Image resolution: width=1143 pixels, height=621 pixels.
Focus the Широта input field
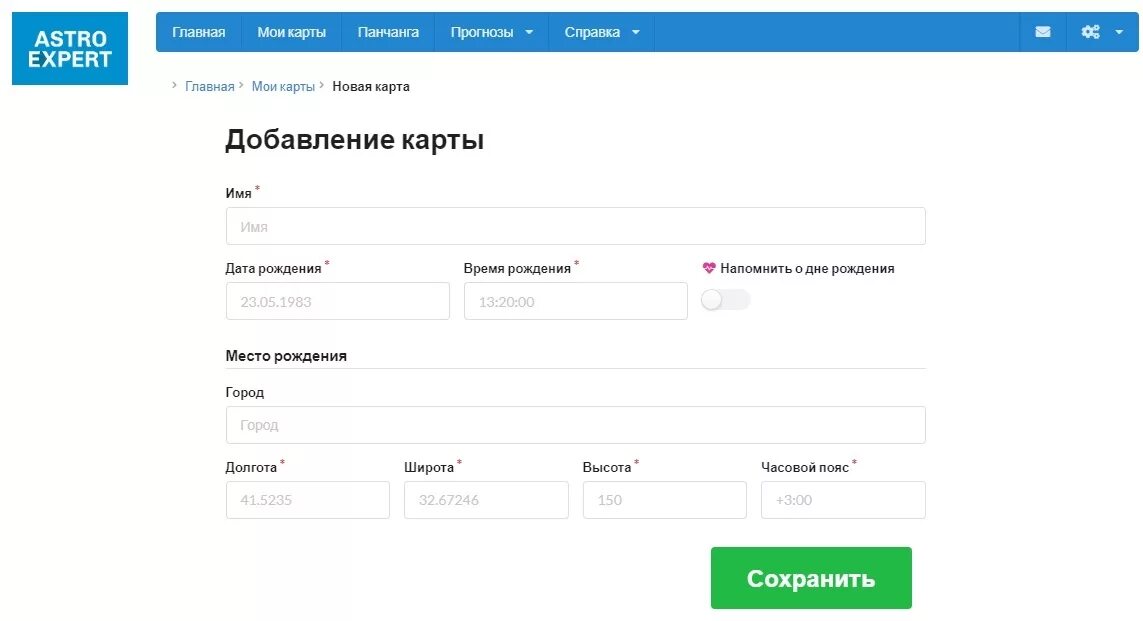tap(486, 500)
